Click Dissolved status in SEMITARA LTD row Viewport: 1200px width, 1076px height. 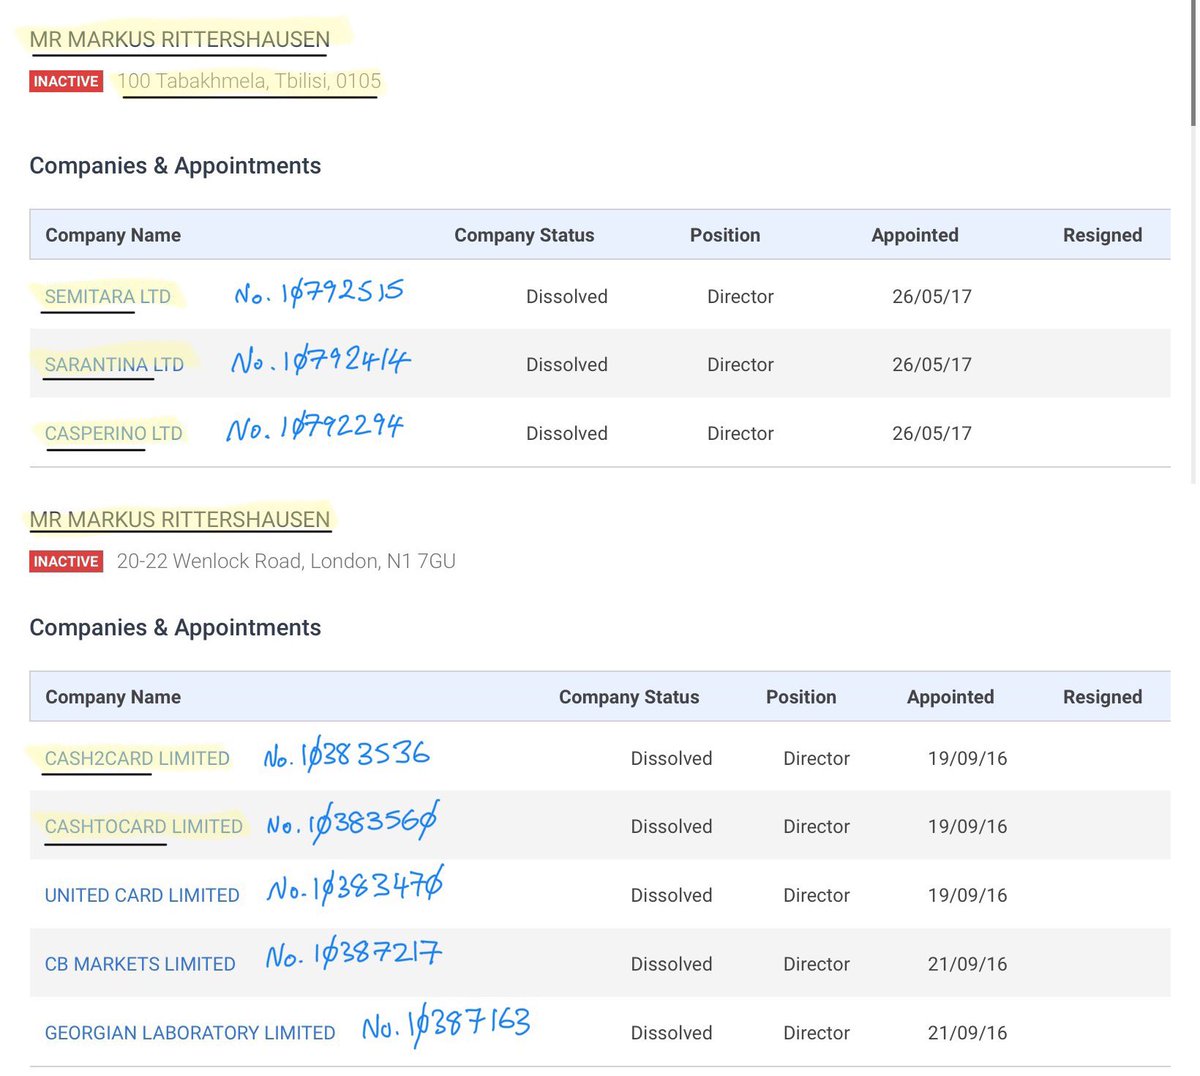point(567,297)
